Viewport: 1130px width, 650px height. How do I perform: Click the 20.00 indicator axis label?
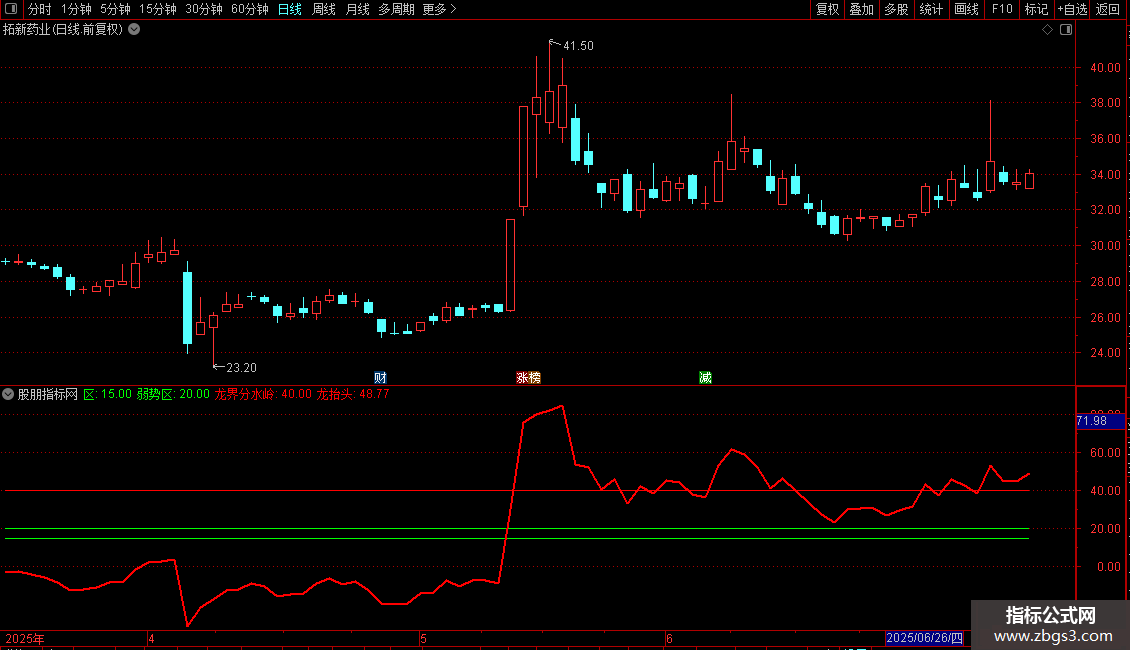pos(1105,528)
